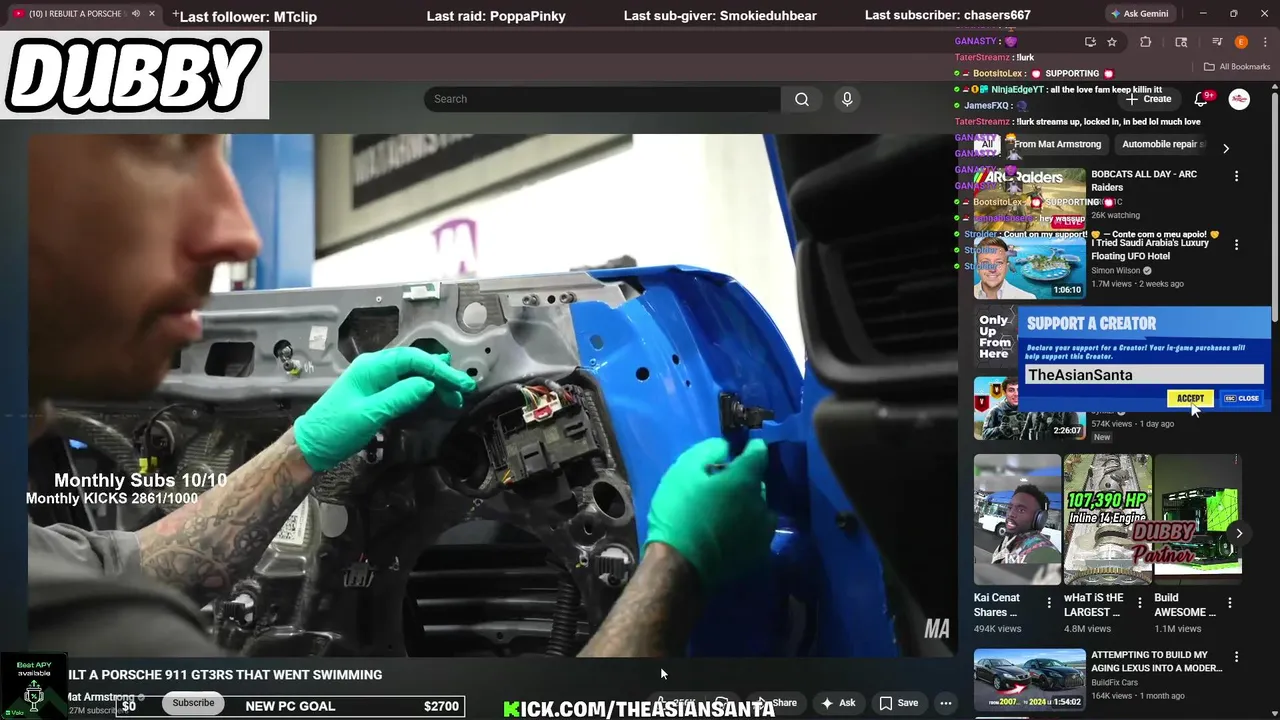
Task: Bookmark this page with the star icon
Action: coord(1112,42)
